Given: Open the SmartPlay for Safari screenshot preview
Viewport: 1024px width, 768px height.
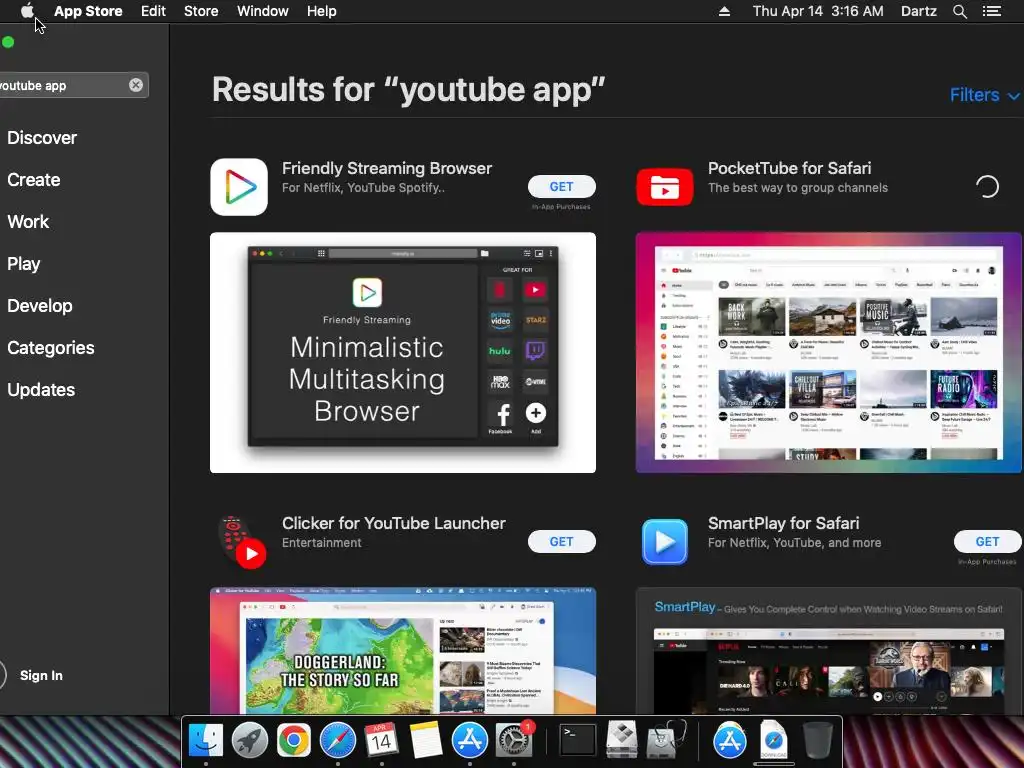Looking at the screenshot, I should [829, 650].
